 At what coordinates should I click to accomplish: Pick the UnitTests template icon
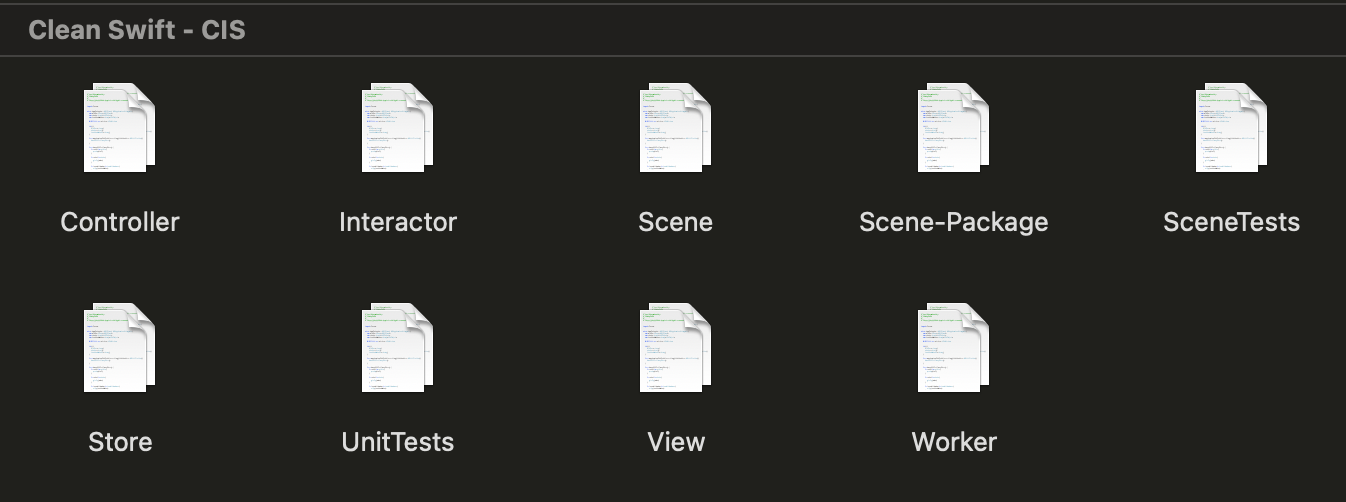point(398,348)
